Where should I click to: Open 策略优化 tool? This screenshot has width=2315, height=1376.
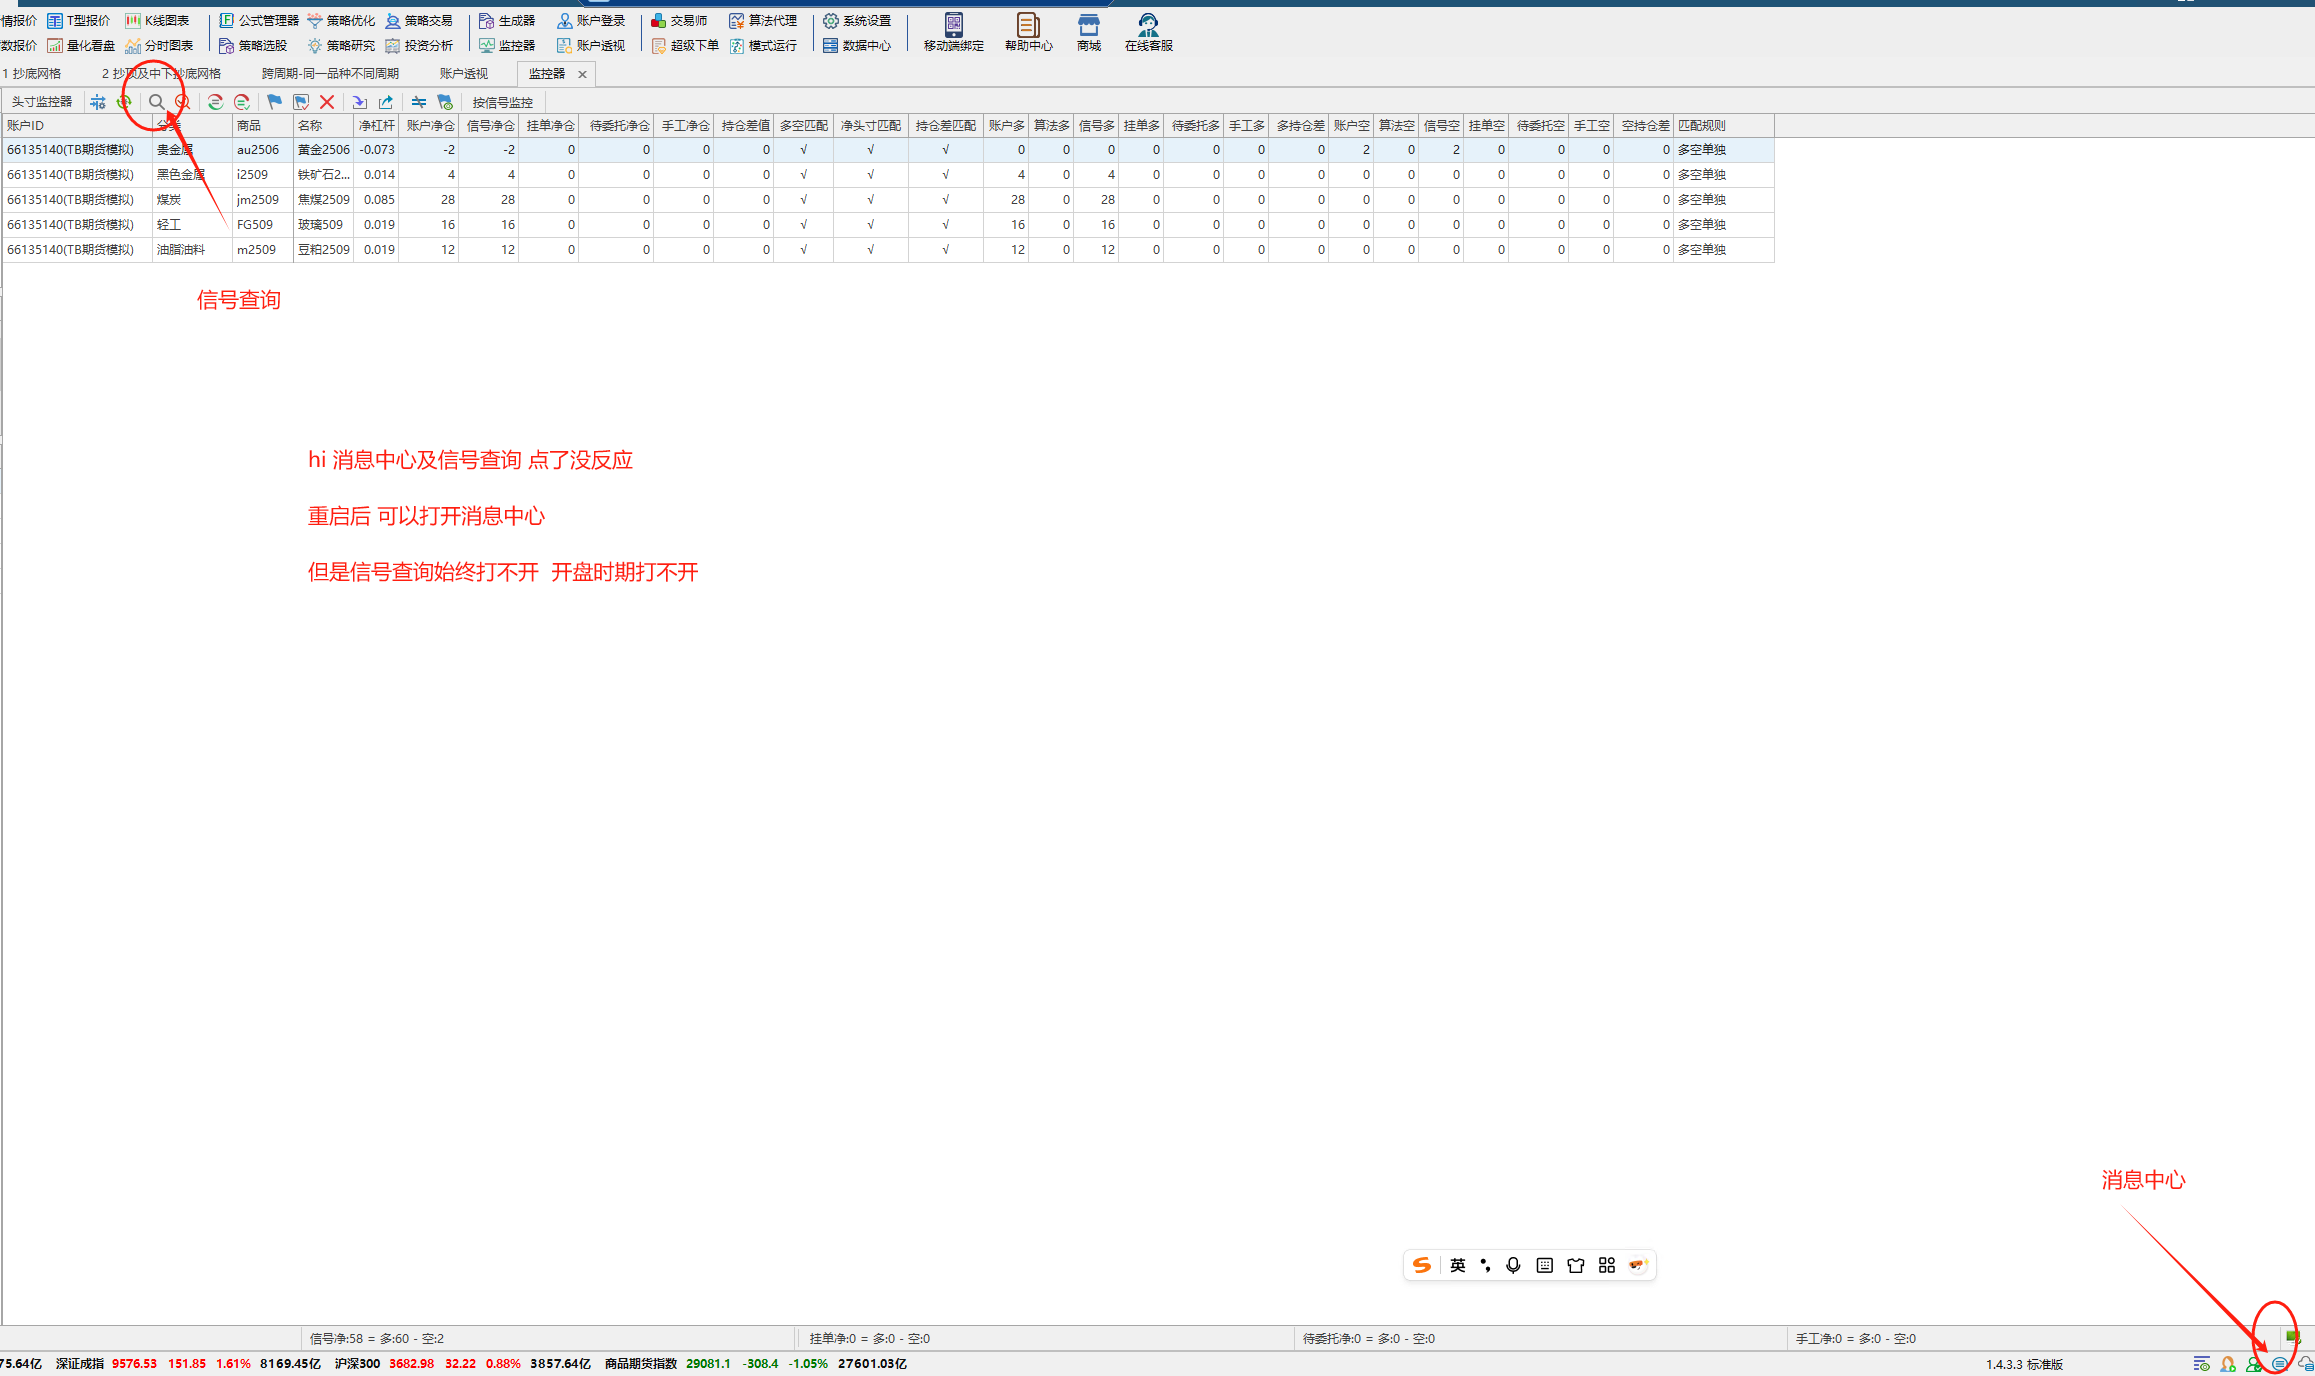coord(341,20)
